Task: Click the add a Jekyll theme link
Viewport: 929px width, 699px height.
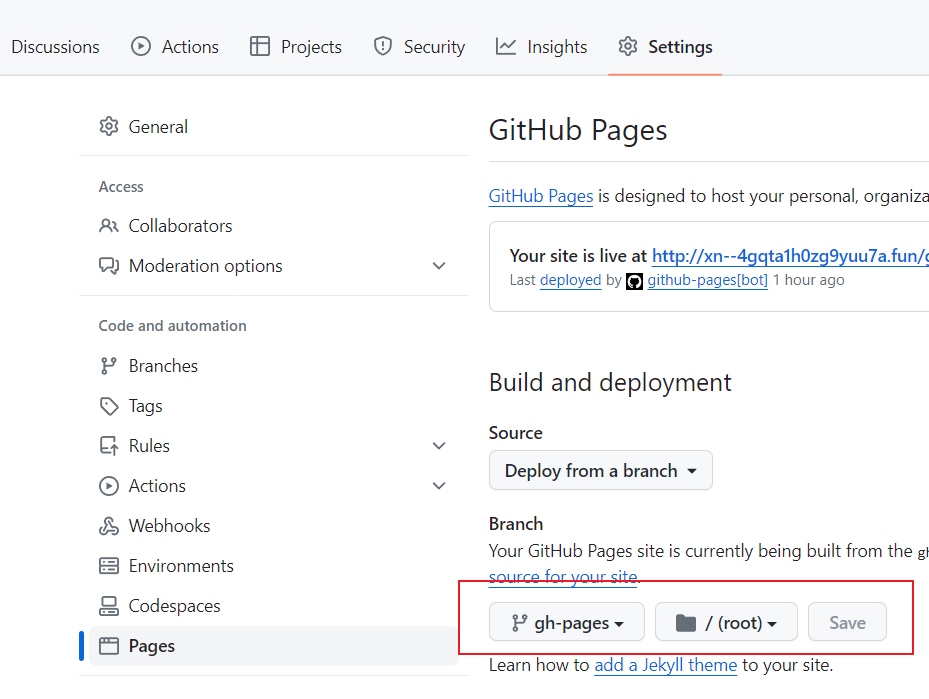Action: click(x=665, y=665)
